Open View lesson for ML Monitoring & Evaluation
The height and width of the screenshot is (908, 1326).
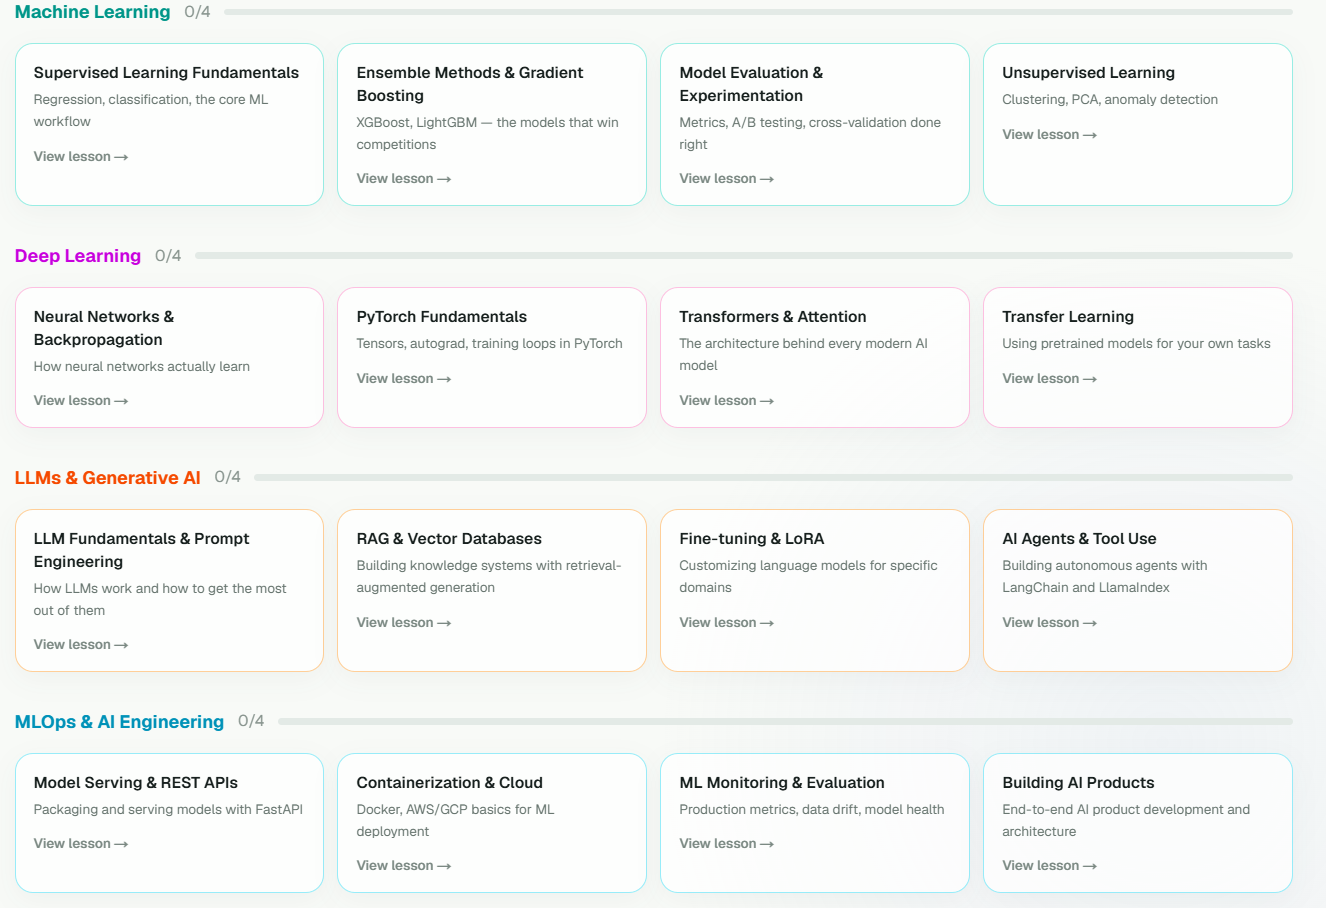coord(727,844)
